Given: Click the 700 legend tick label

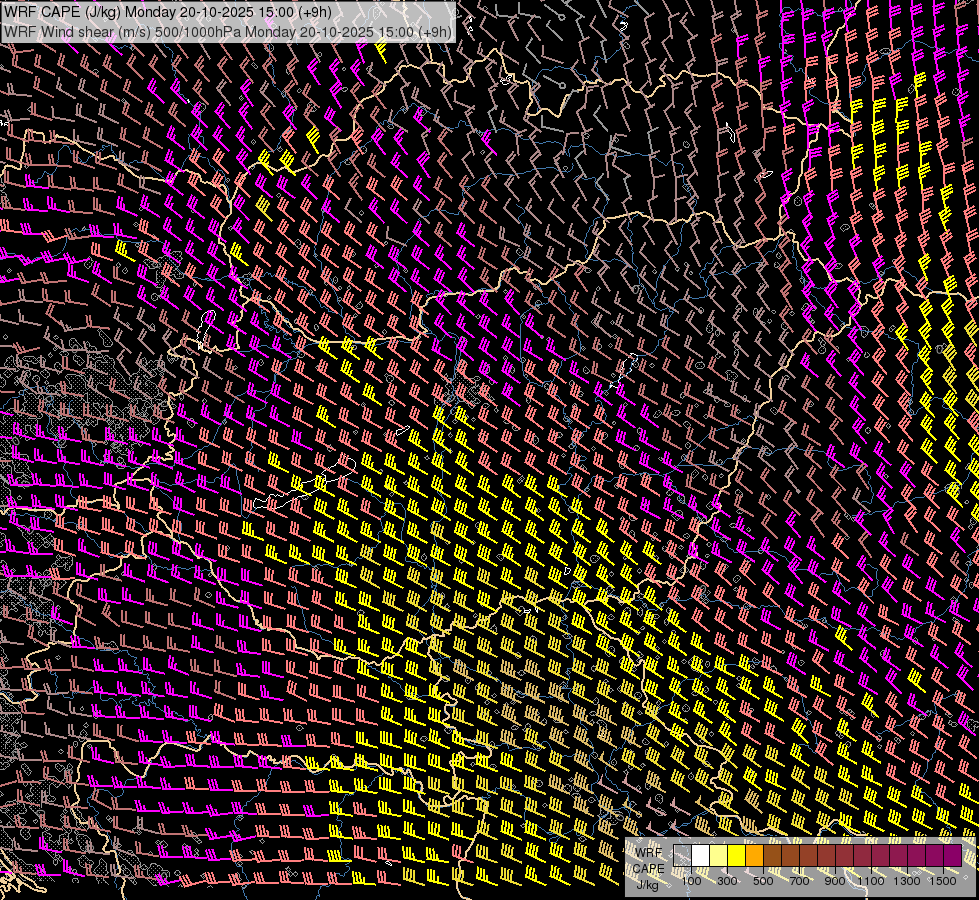Looking at the screenshot, I should click(799, 880).
